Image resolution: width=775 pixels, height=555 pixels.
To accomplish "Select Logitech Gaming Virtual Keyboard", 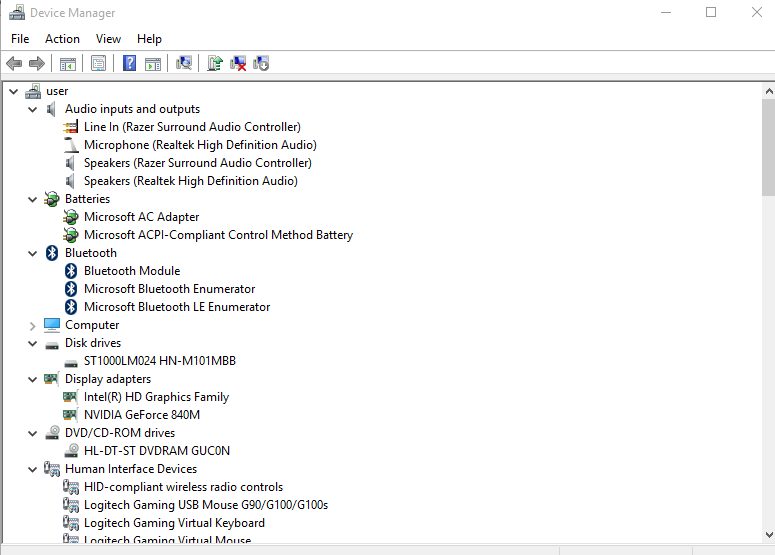I will tap(174, 523).
